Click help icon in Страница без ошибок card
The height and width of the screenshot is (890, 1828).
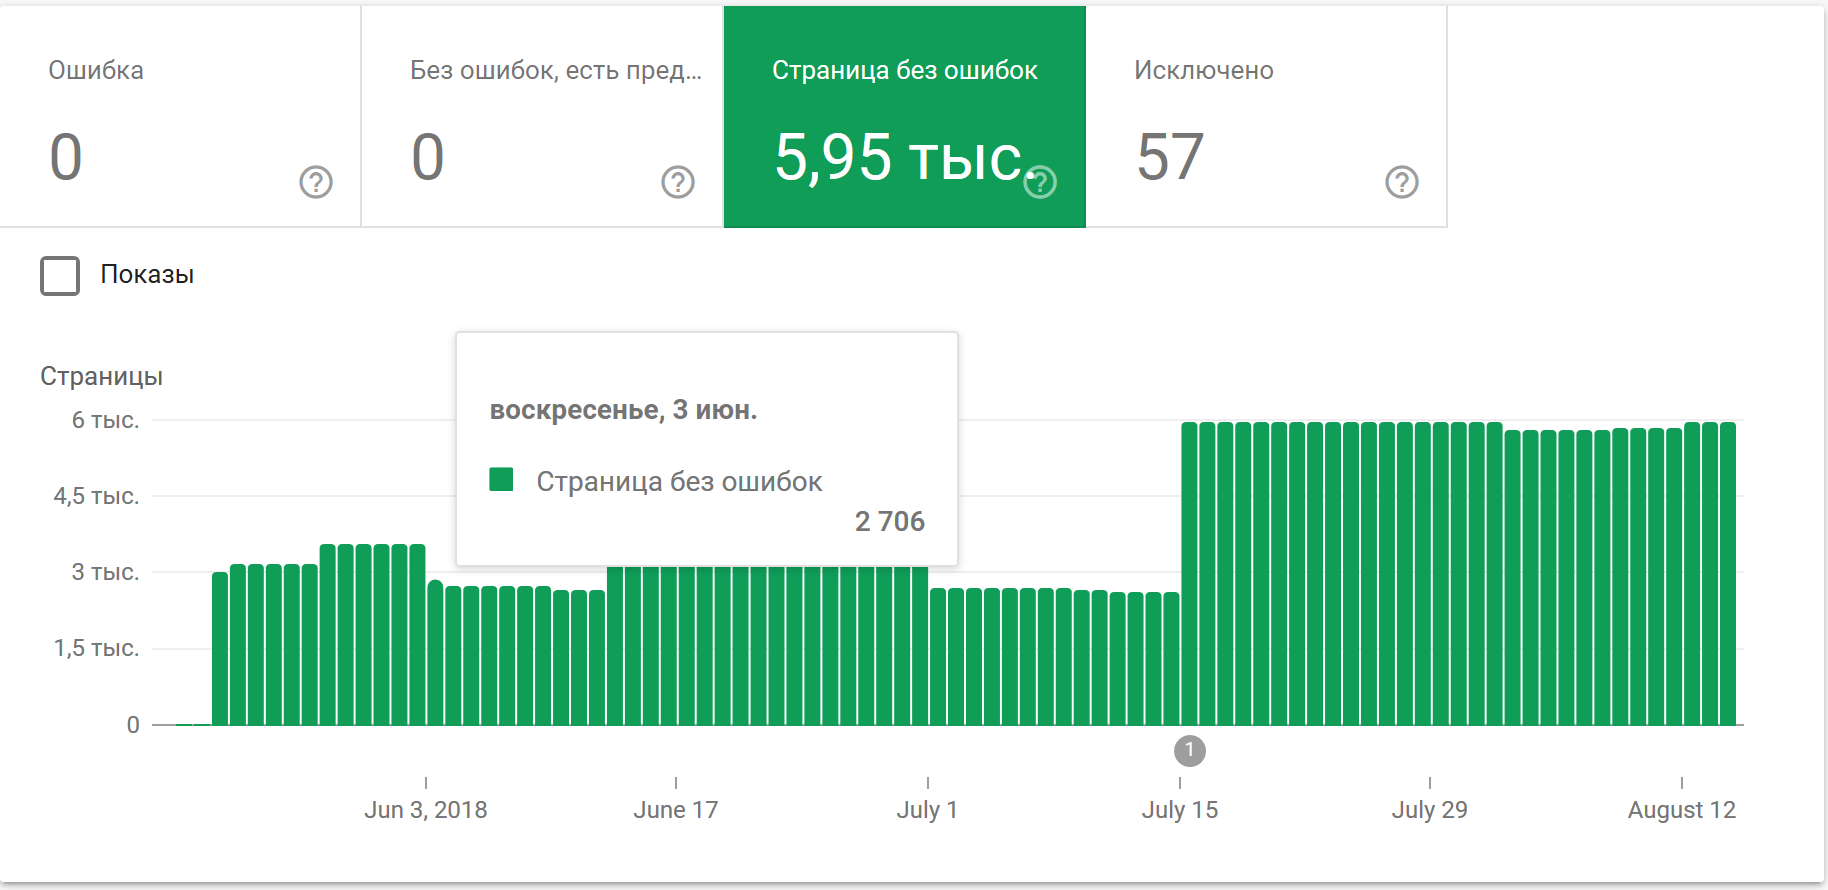(x=1040, y=182)
